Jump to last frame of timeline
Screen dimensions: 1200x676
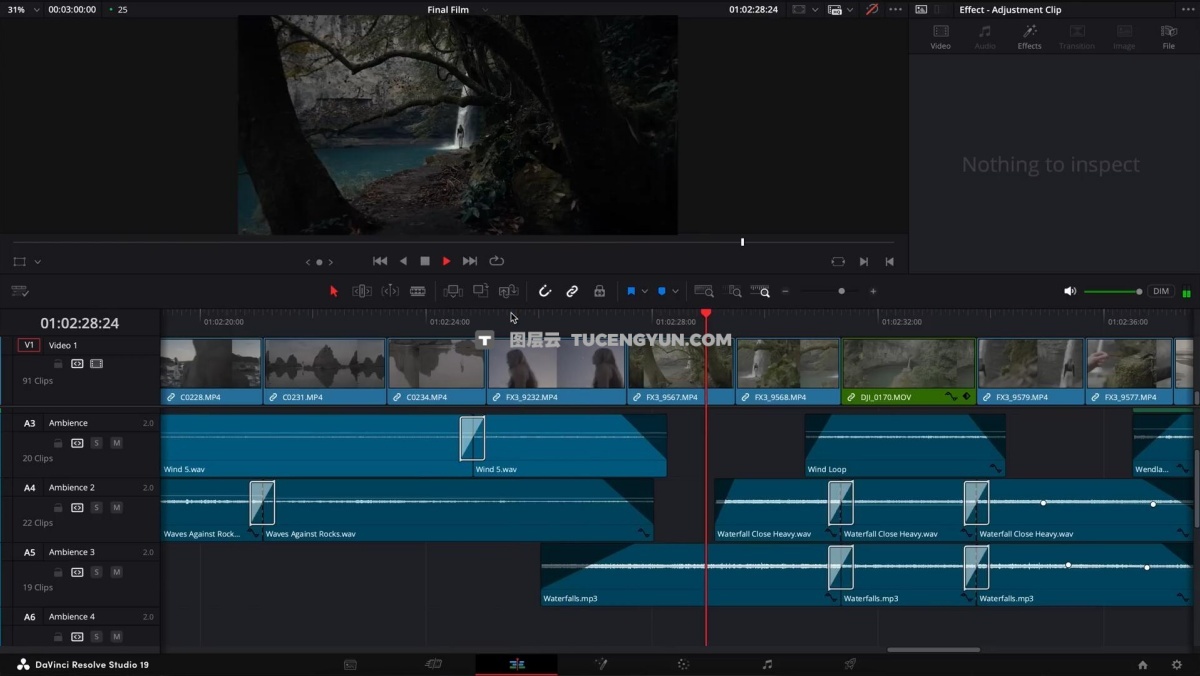470,261
